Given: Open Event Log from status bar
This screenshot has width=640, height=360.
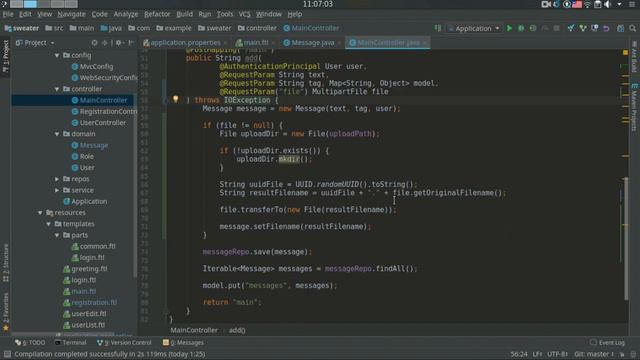Looking at the screenshot, I should (x=607, y=342).
